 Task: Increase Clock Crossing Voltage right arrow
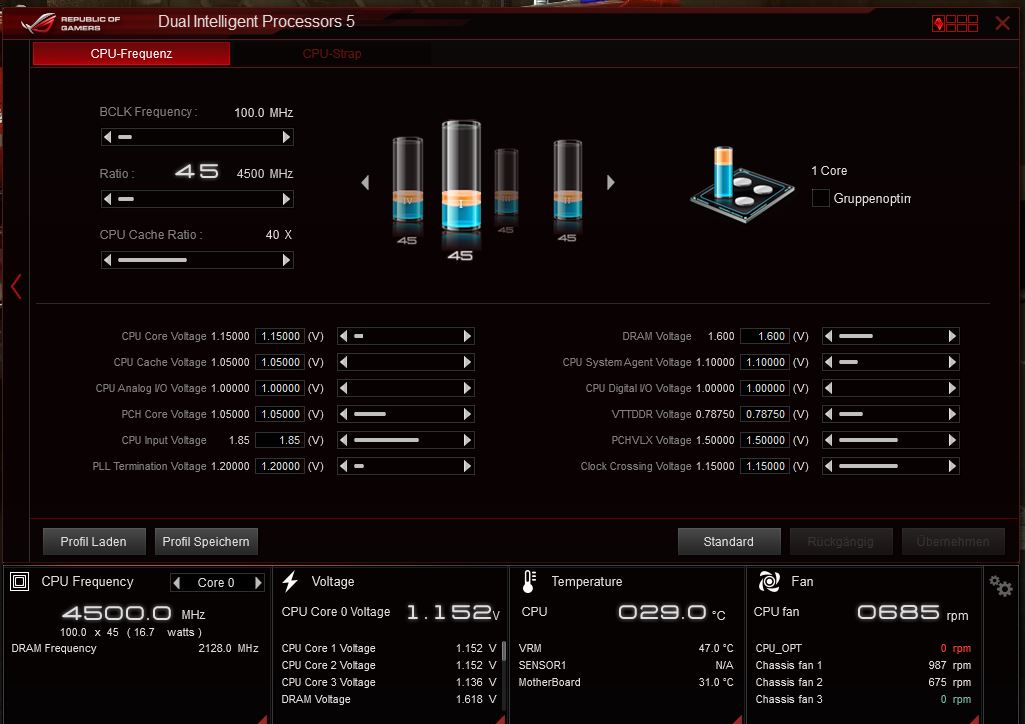(952, 466)
